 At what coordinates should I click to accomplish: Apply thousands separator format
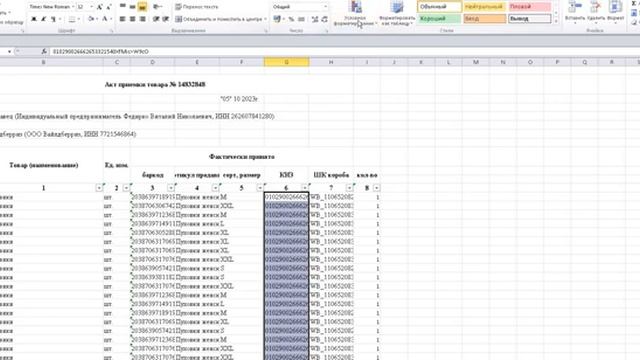tap(301, 19)
